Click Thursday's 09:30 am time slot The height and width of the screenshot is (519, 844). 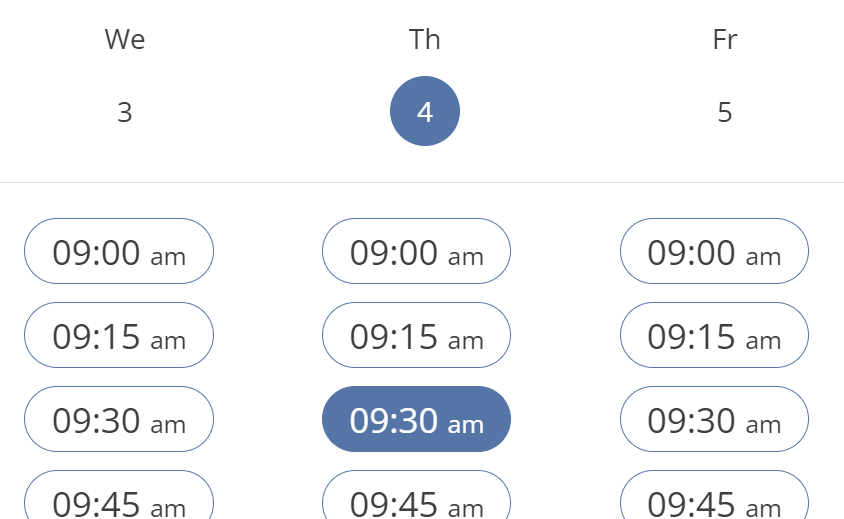(x=416, y=420)
